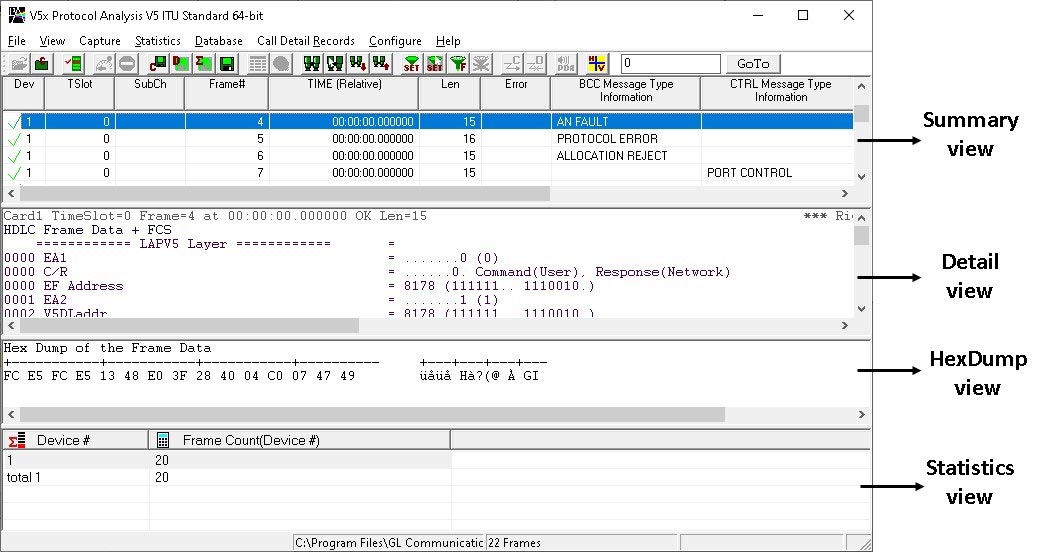Viewport: 1045px width, 552px height.
Task: Click summary view scroll-right arrow
Action: click(845, 193)
